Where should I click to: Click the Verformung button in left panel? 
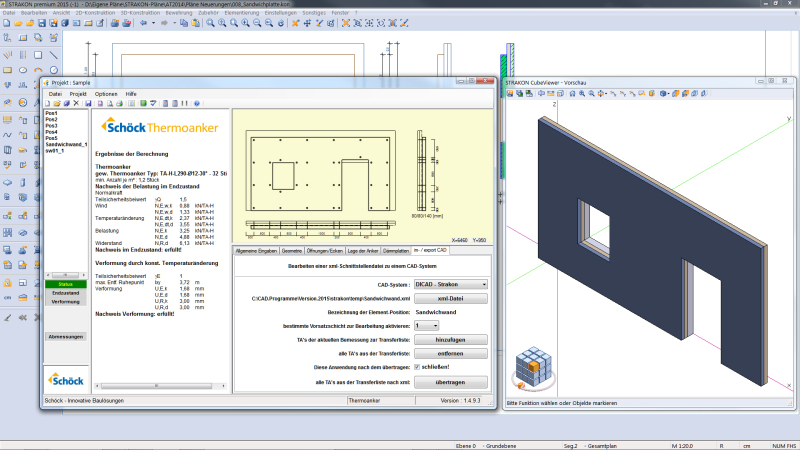coord(66,302)
